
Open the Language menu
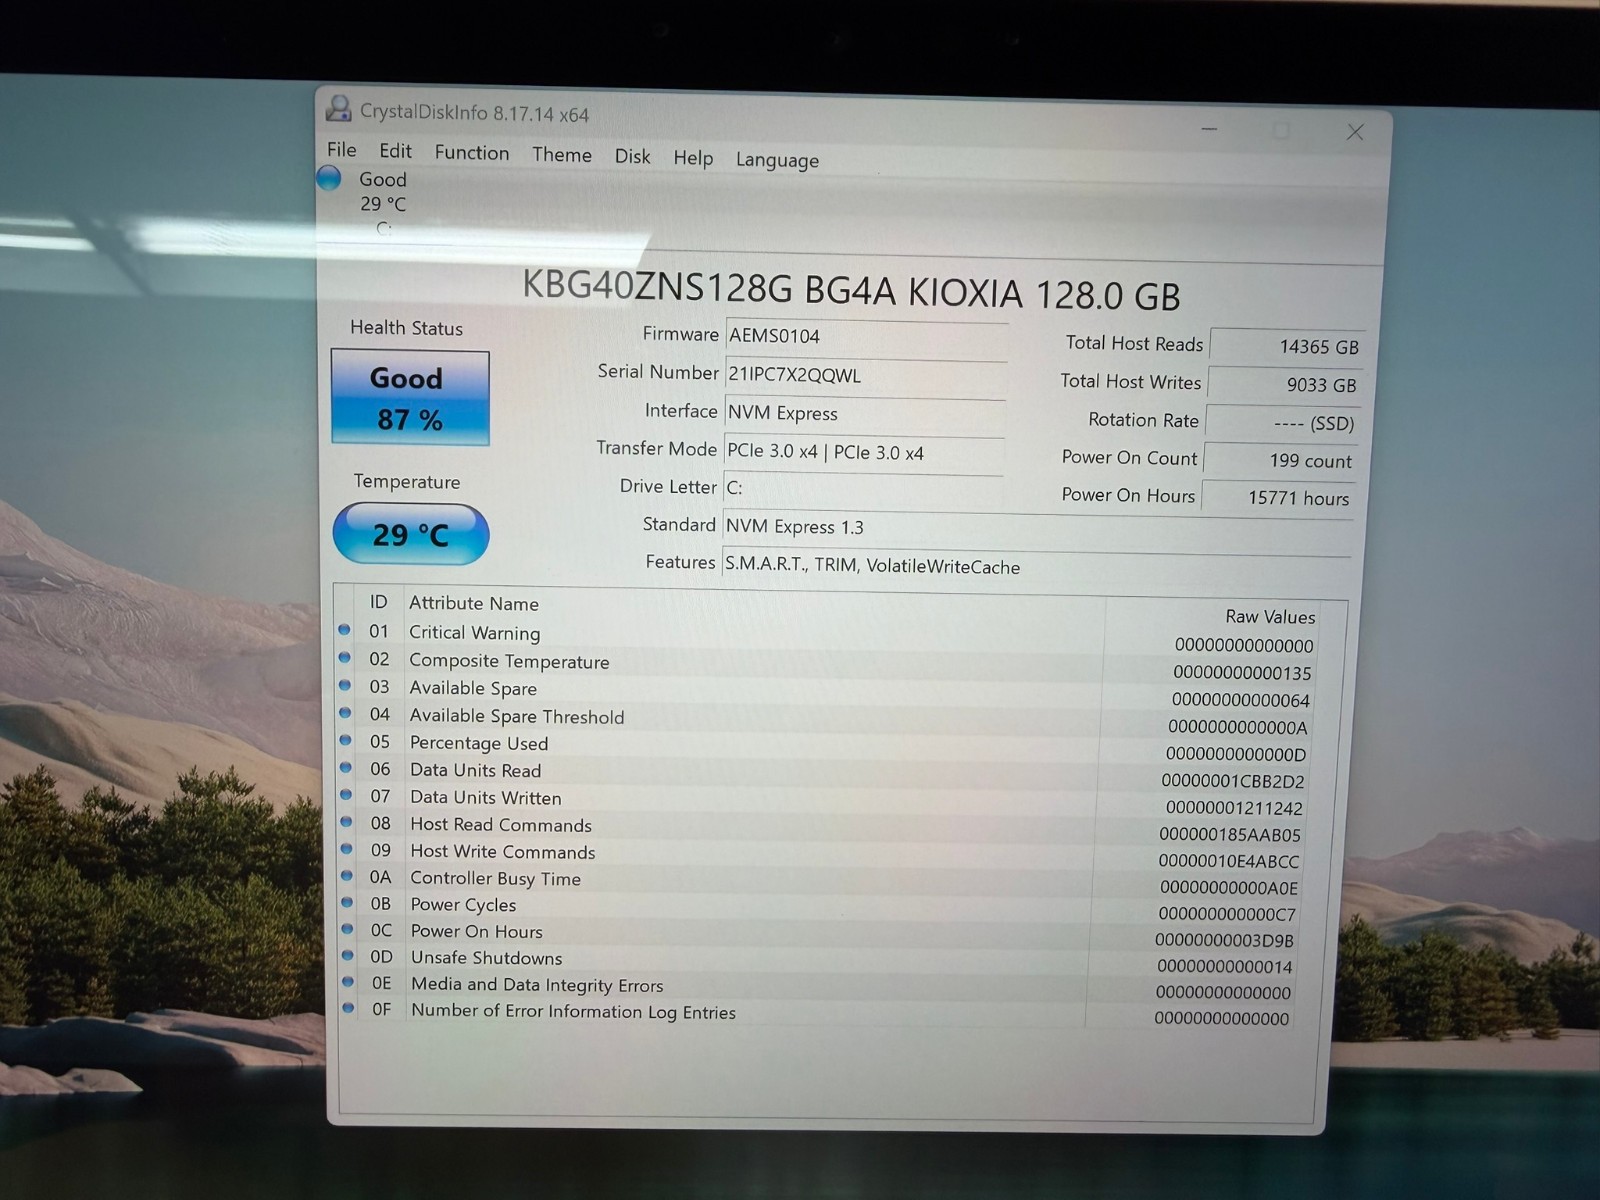(x=777, y=160)
